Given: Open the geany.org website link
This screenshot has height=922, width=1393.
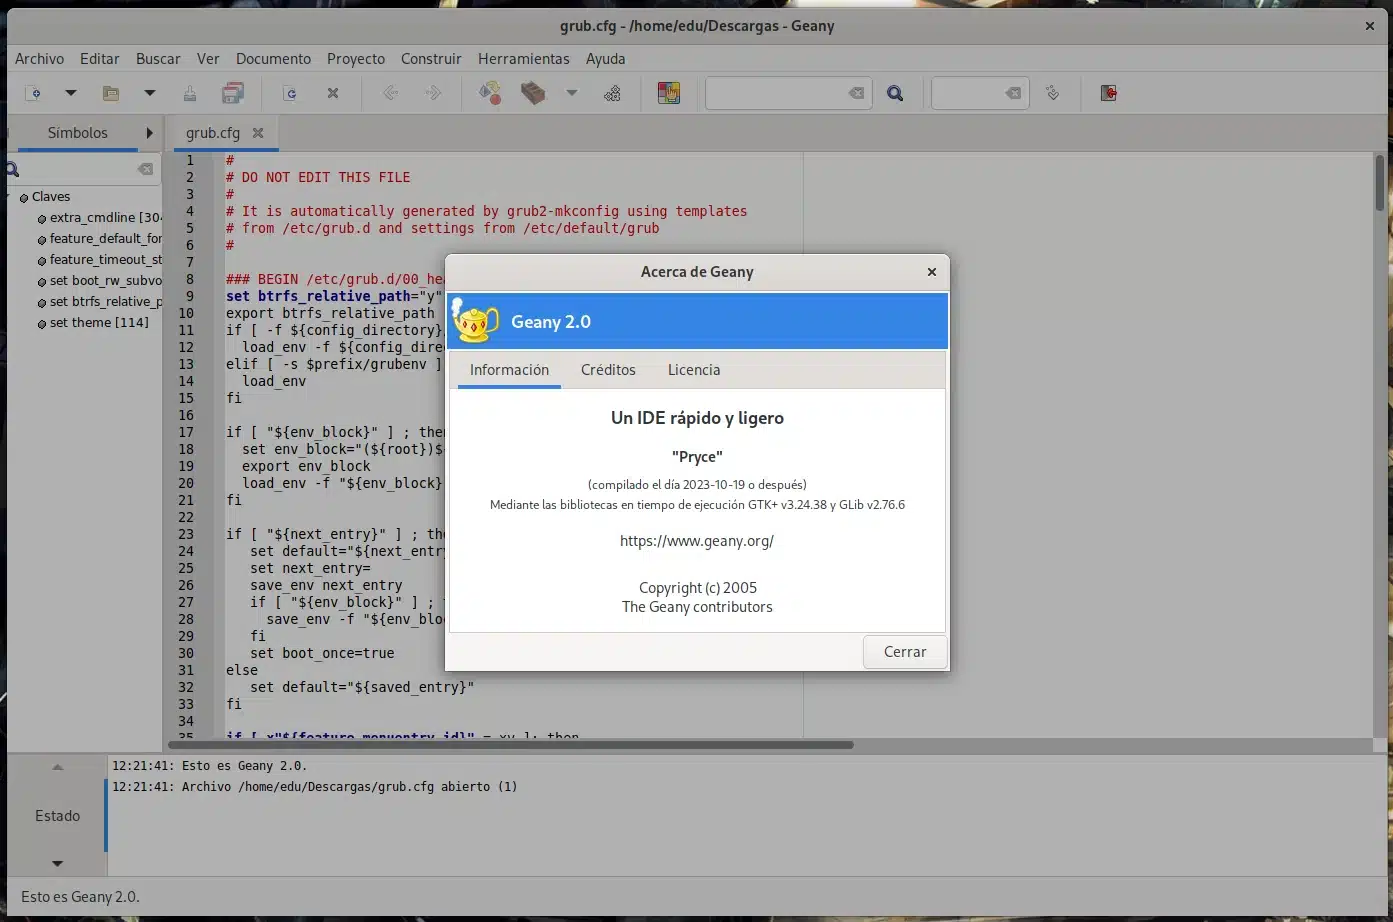Looking at the screenshot, I should coord(696,541).
